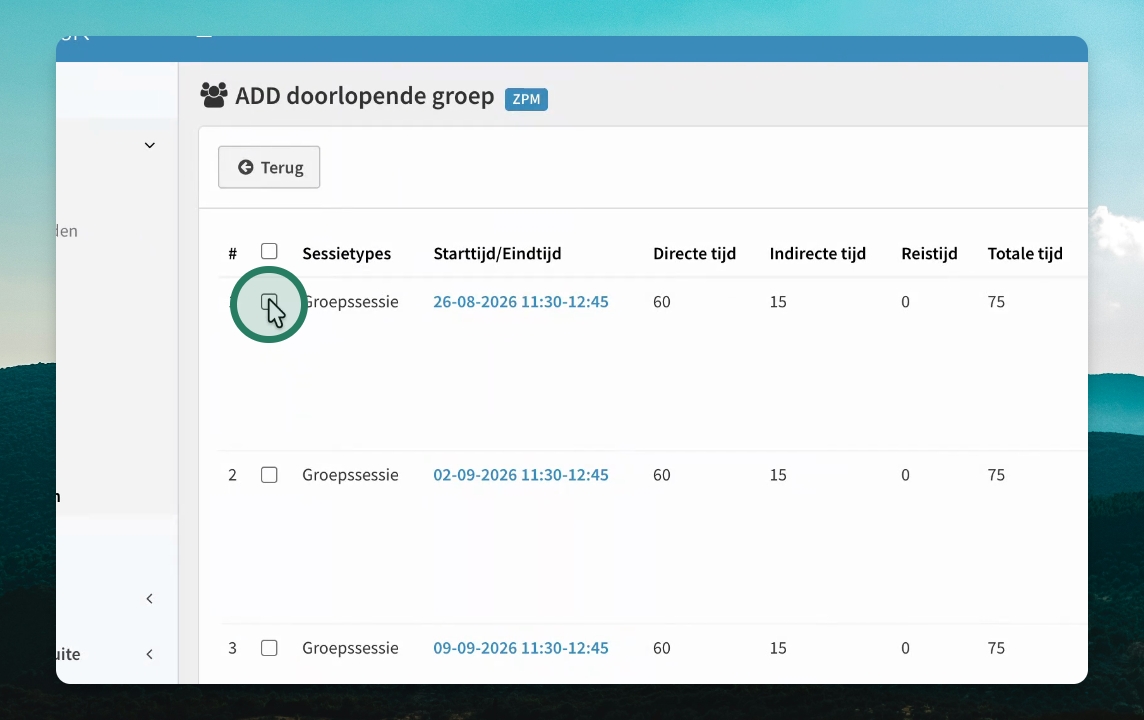The height and width of the screenshot is (720, 1144).
Task: Open session 02-09-2026 11:30-12:45 link
Action: tap(521, 475)
